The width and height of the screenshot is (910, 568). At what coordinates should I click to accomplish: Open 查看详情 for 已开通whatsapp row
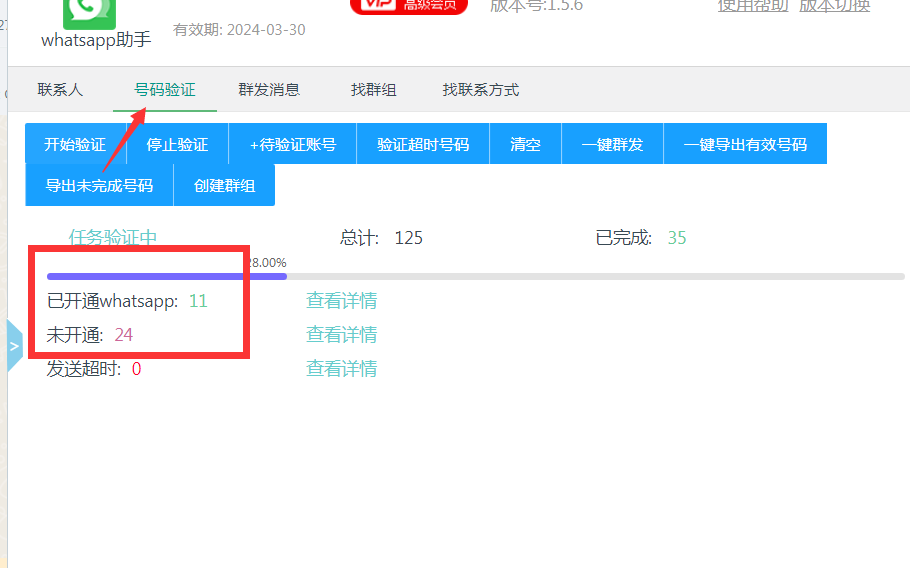(341, 301)
